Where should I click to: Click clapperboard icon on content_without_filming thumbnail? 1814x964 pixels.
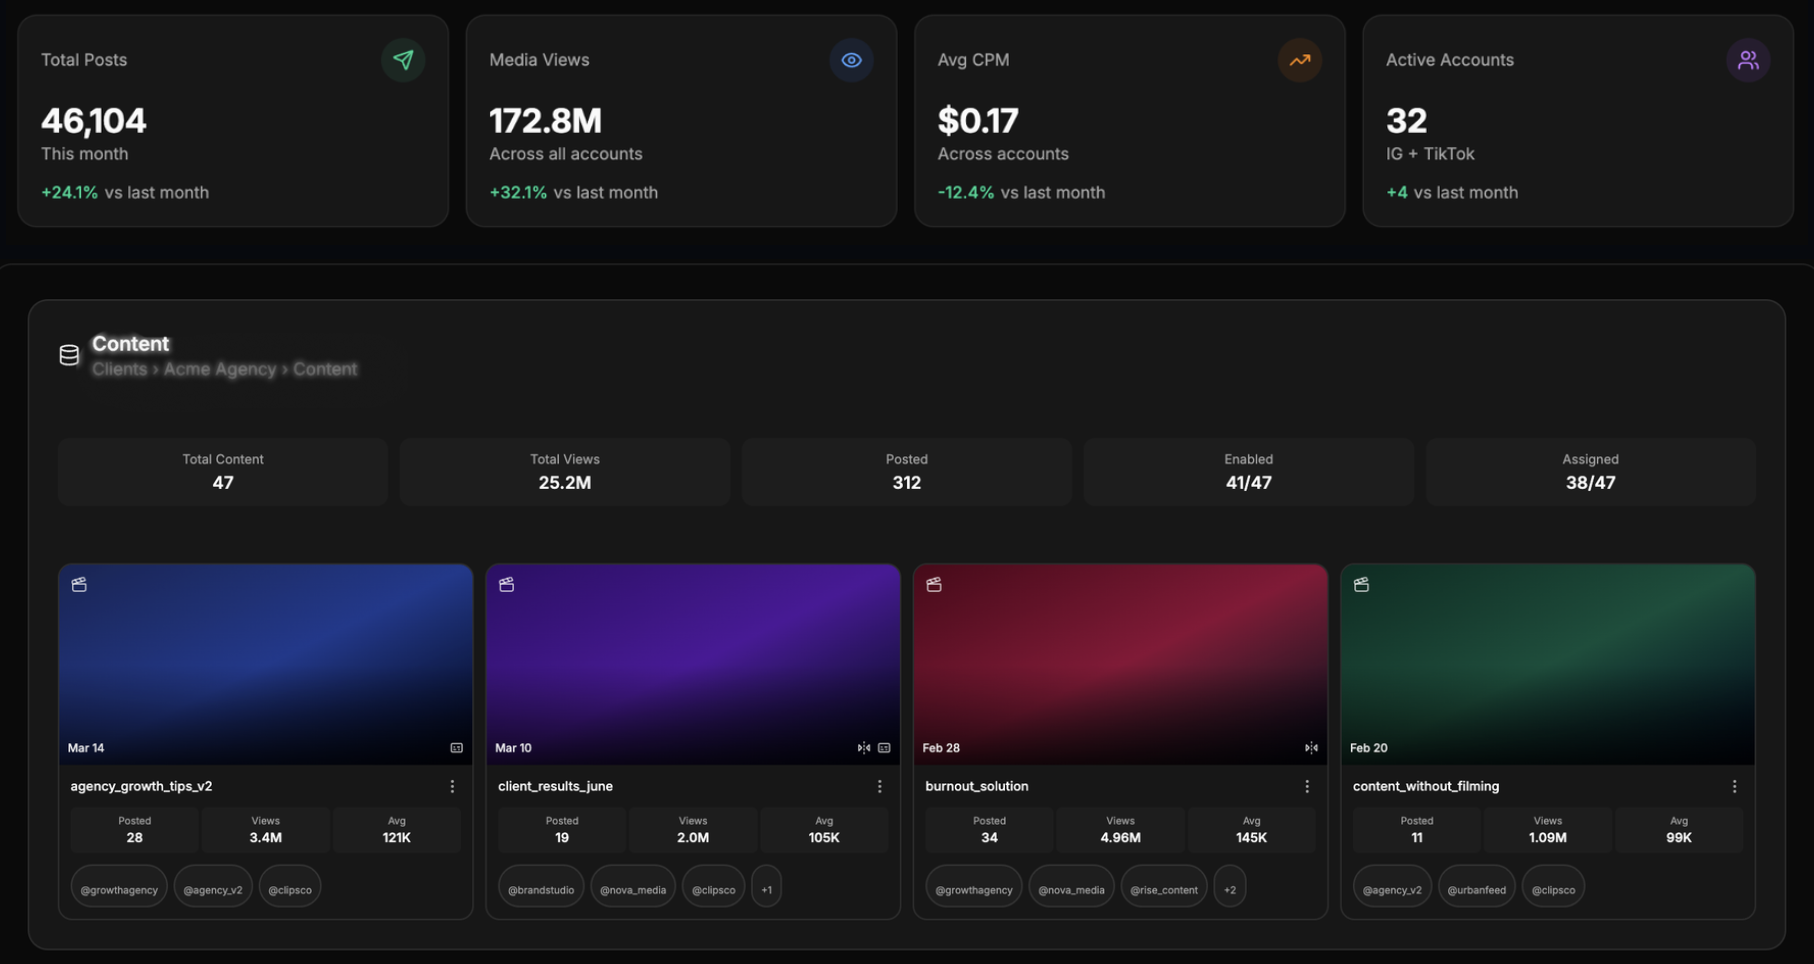(1361, 584)
